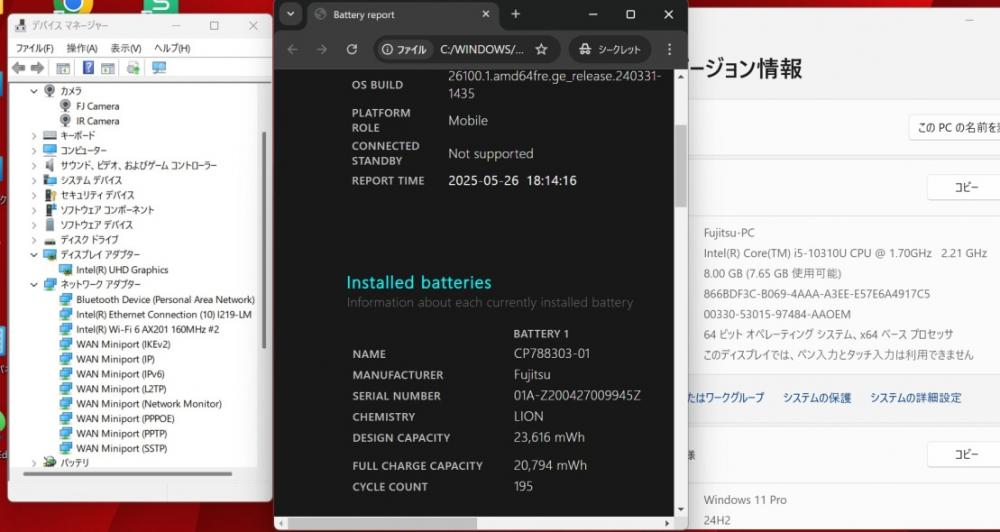Select WAN Miniport (IKEv2) adapter
The width and height of the screenshot is (1000, 532).
pyautogui.click(x=123, y=344)
